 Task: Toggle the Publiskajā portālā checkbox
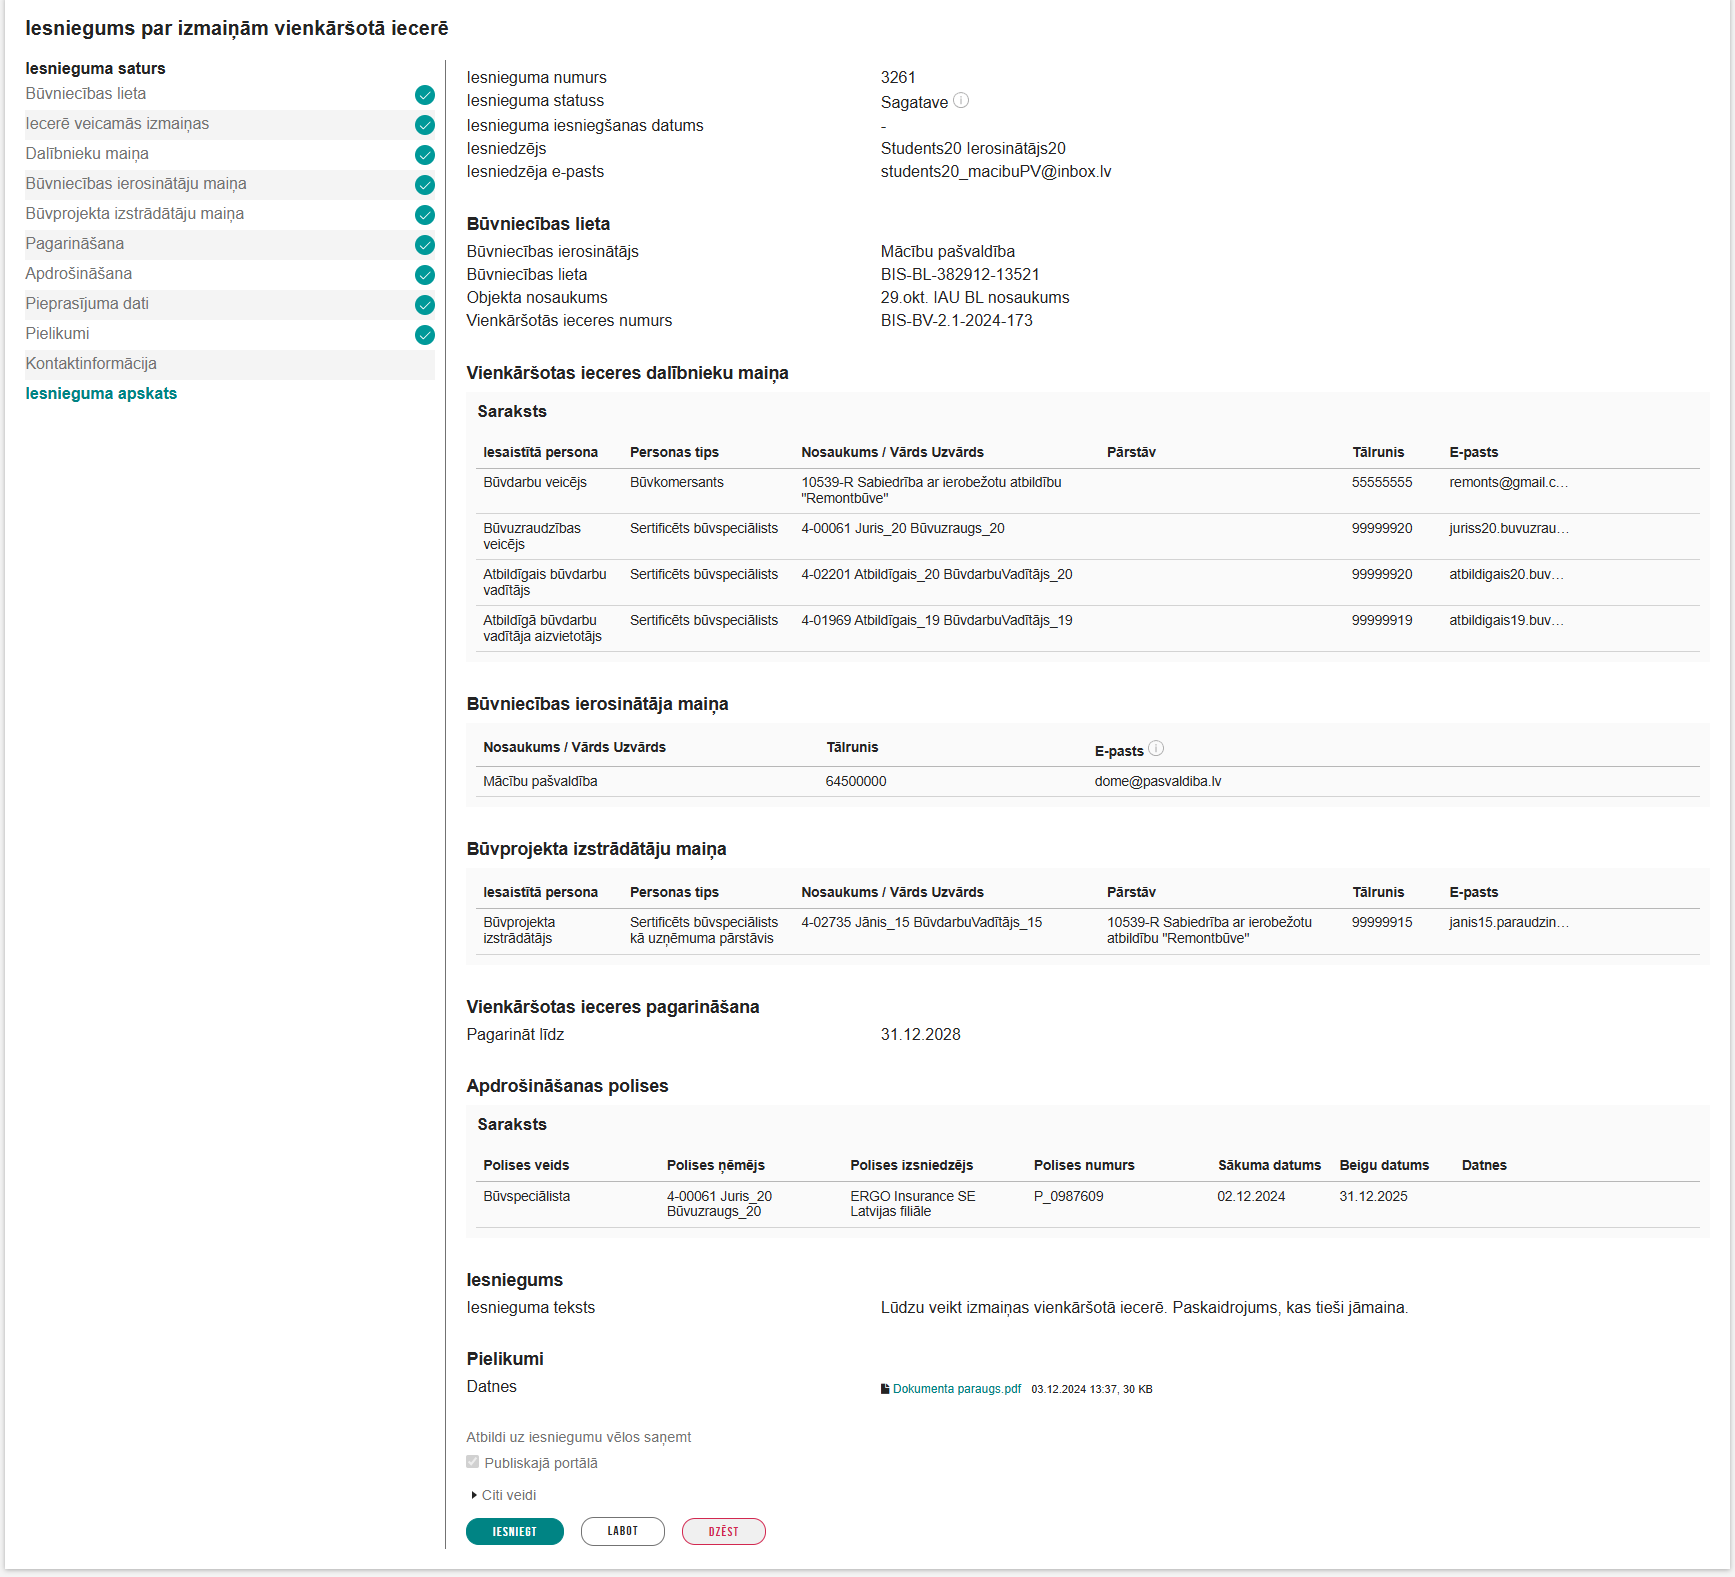473,1462
